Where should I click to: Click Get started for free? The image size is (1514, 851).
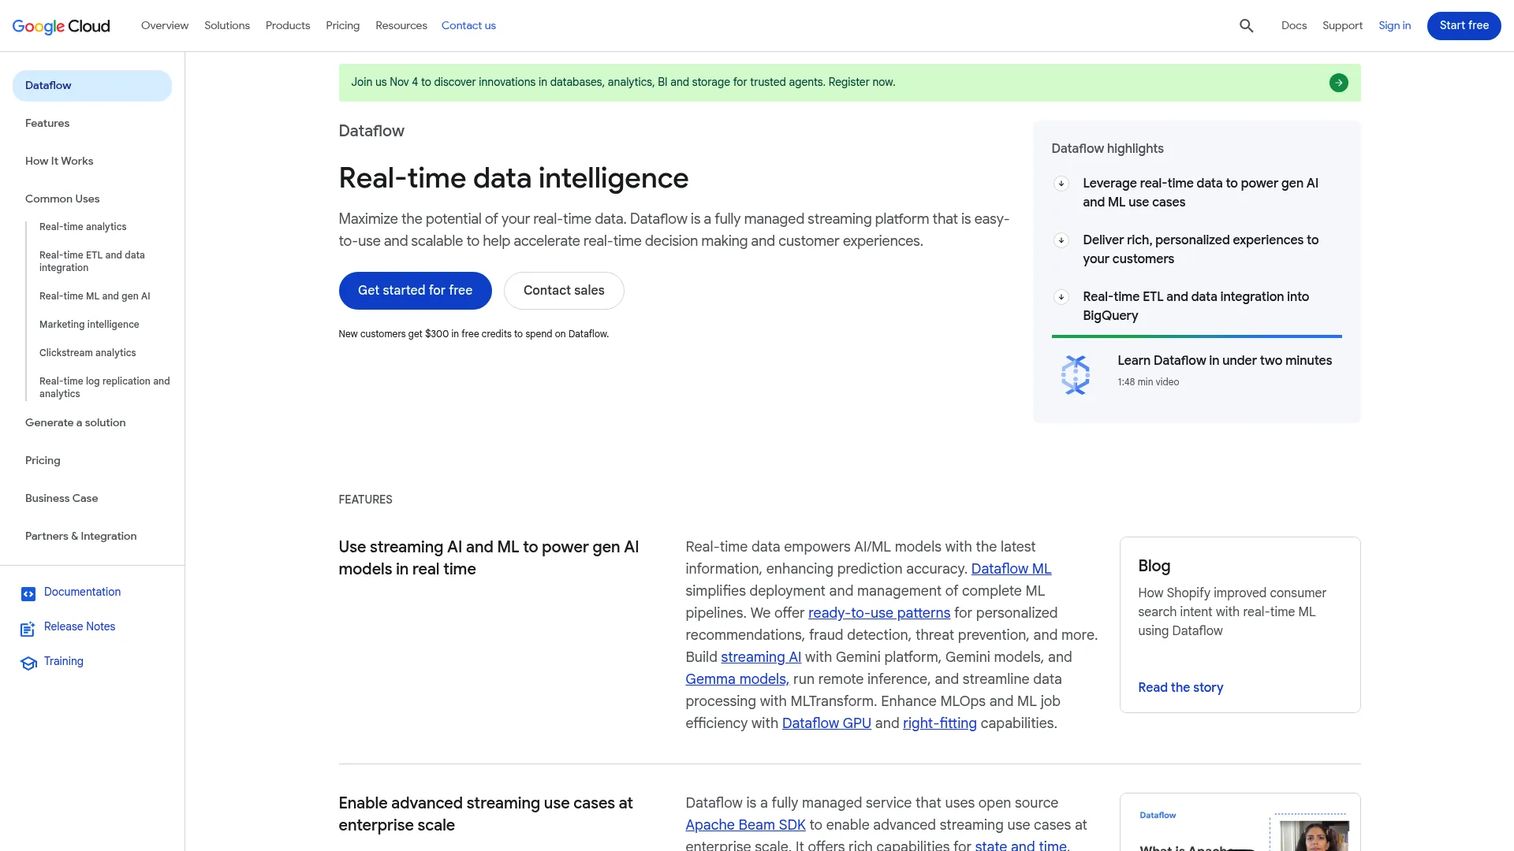tap(415, 291)
